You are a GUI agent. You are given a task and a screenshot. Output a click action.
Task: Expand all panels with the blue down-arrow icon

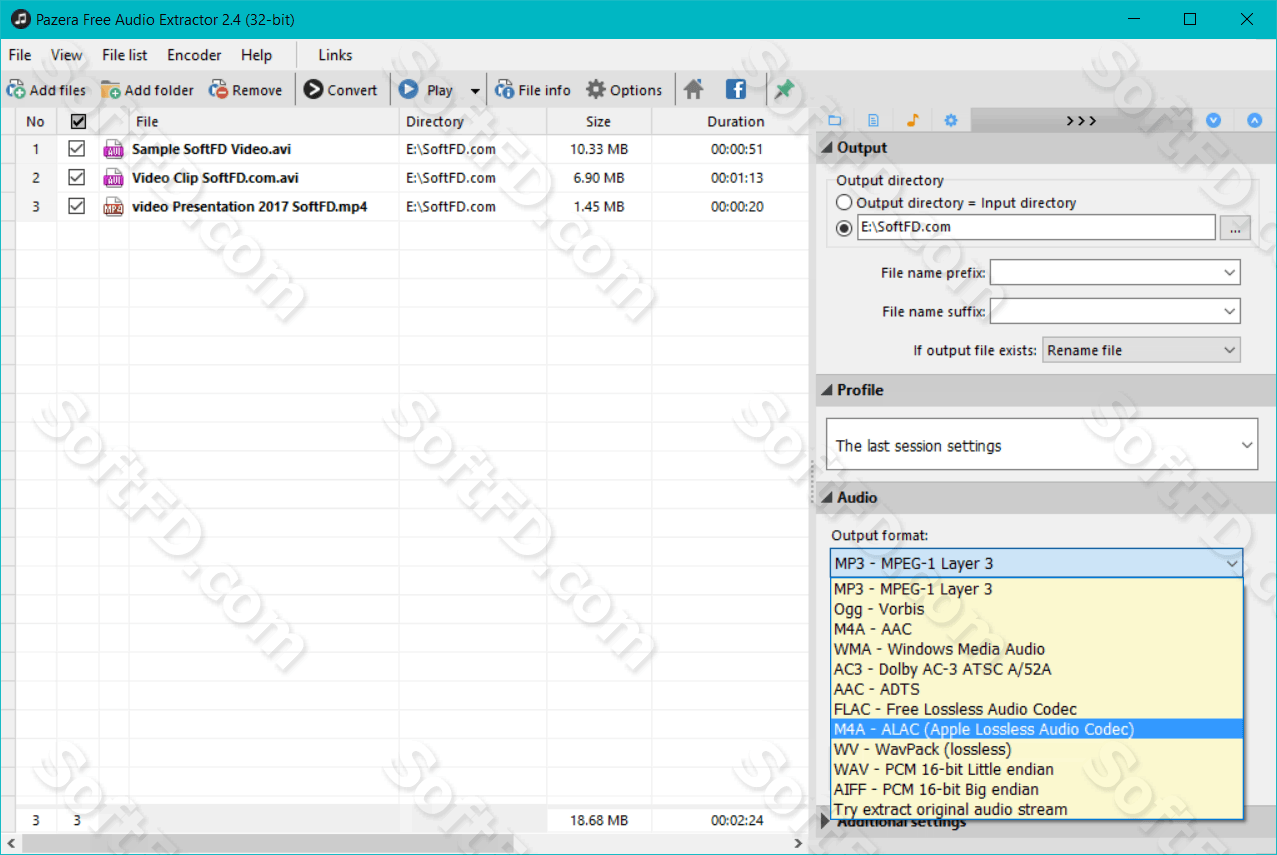click(x=1214, y=120)
